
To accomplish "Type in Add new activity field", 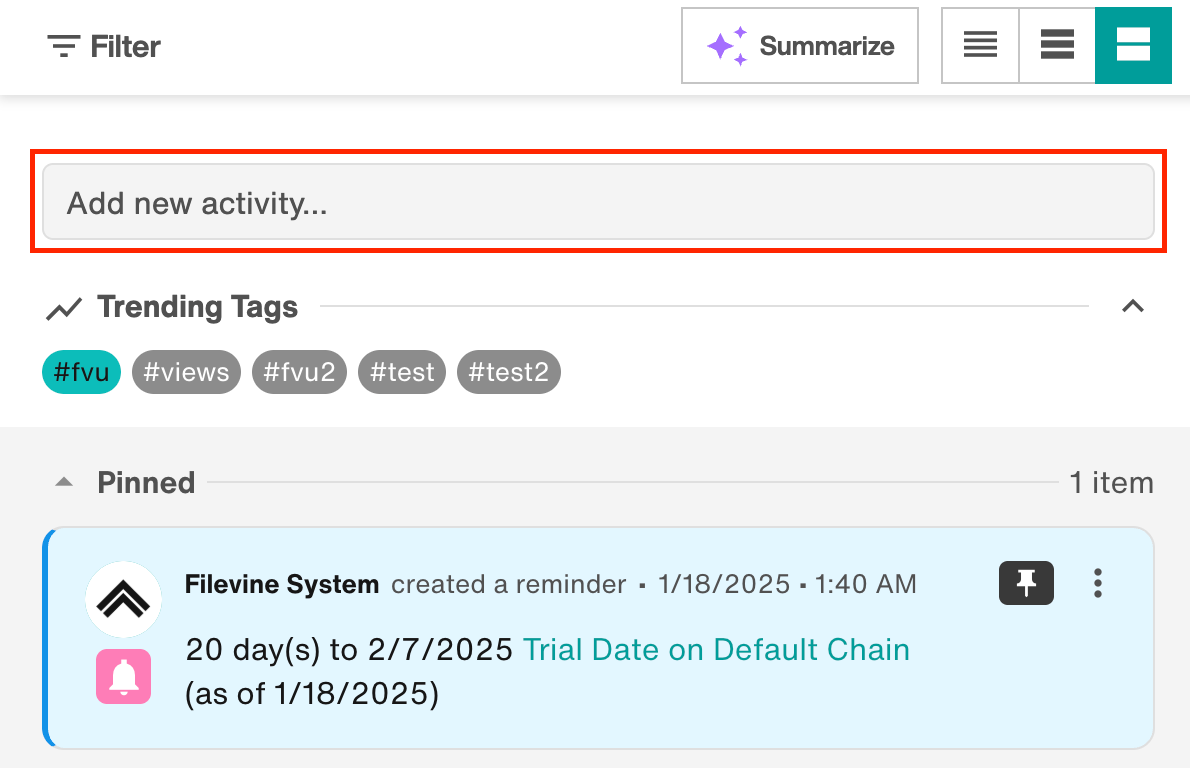I will click(598, 203).
